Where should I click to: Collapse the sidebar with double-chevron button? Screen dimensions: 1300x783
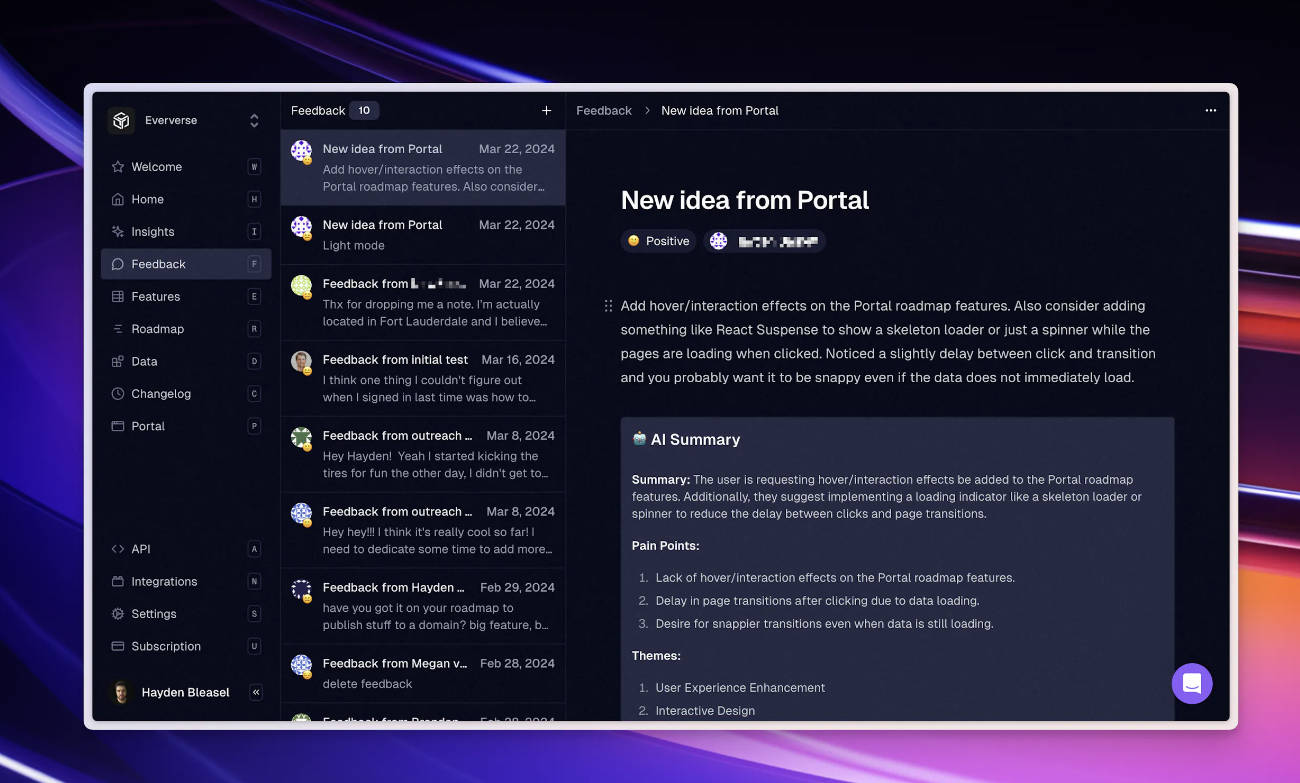(256, 692)
